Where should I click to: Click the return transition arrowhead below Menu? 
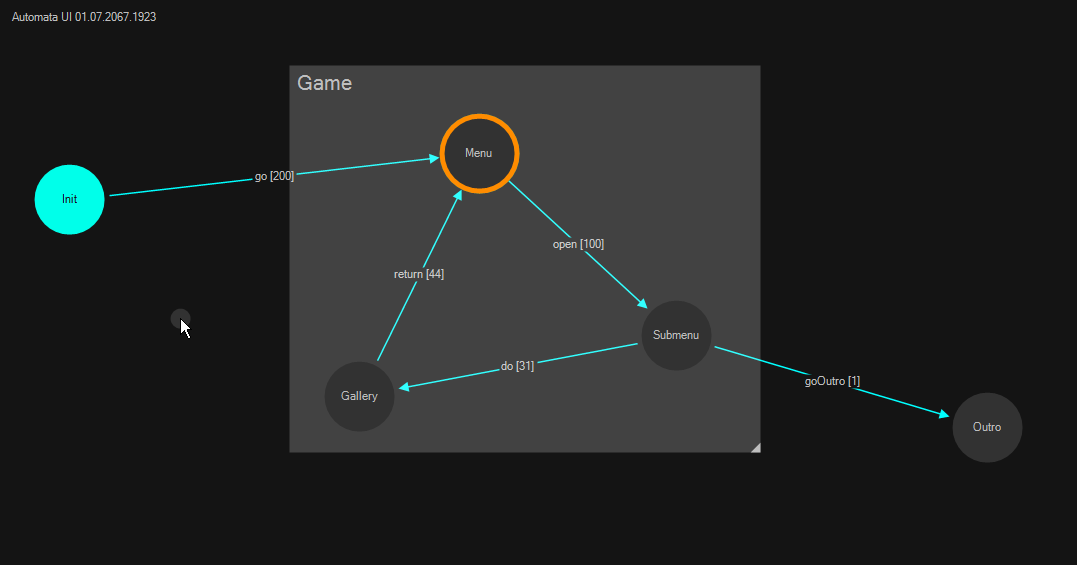pos(458,197)
